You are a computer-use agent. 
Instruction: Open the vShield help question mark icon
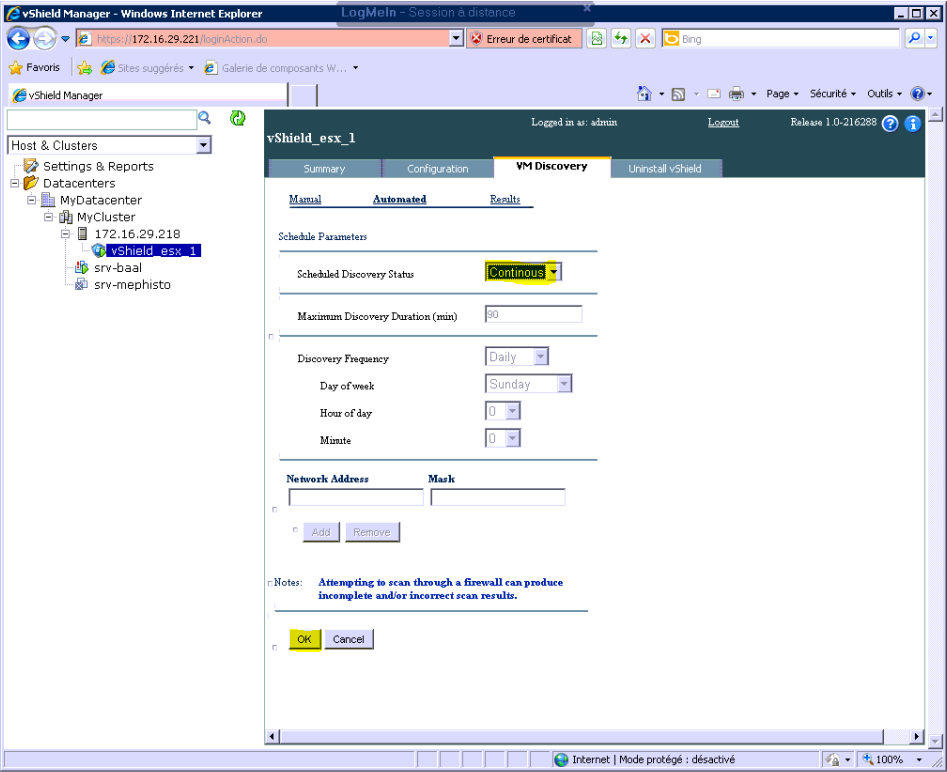[x=890, y=124]
